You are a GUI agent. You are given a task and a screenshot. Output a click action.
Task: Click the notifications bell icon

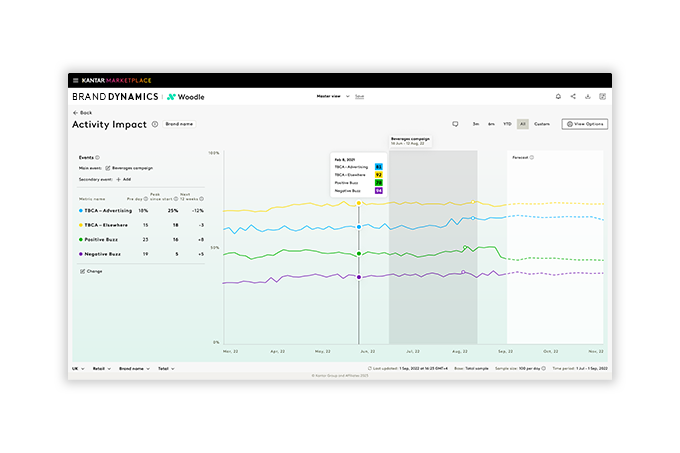(558, 97)
